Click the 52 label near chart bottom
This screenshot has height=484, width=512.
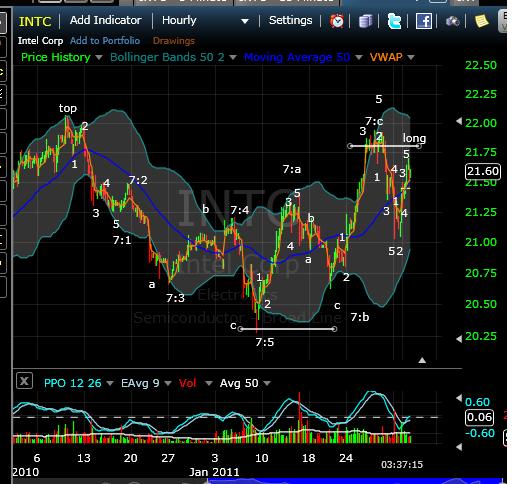tap(396, 251)
